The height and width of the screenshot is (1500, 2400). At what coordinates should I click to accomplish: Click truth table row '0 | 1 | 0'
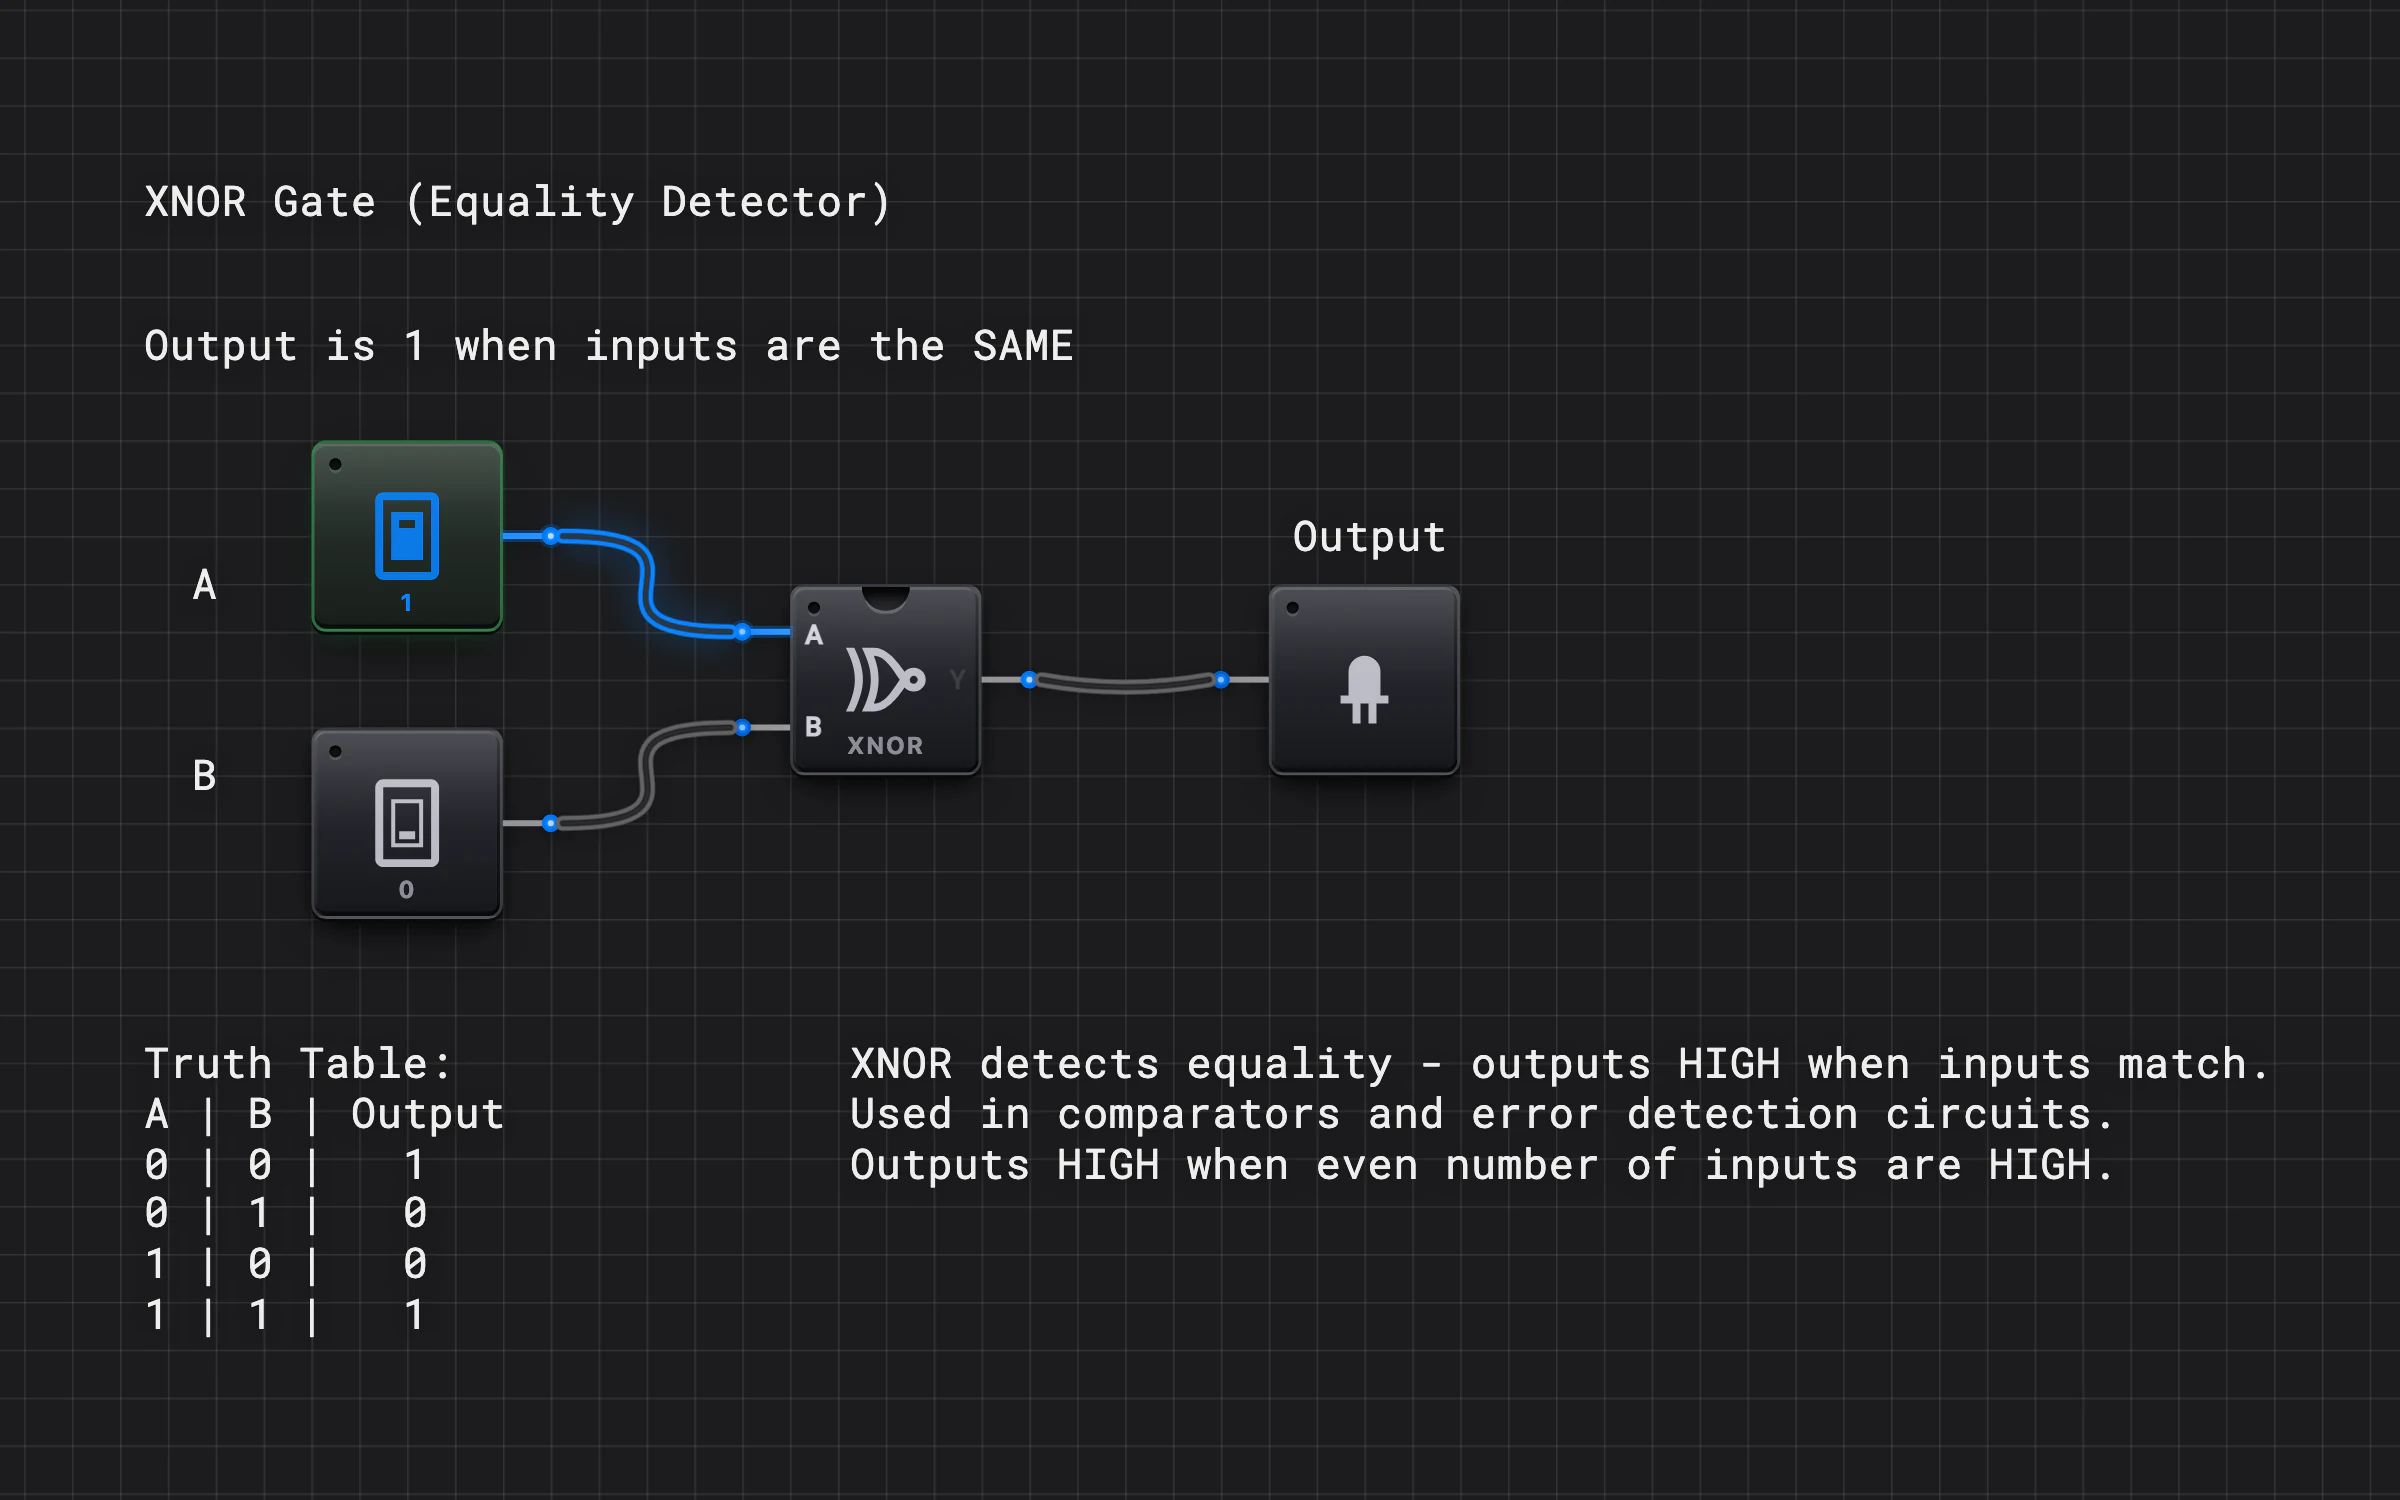tap(286, 1214)
